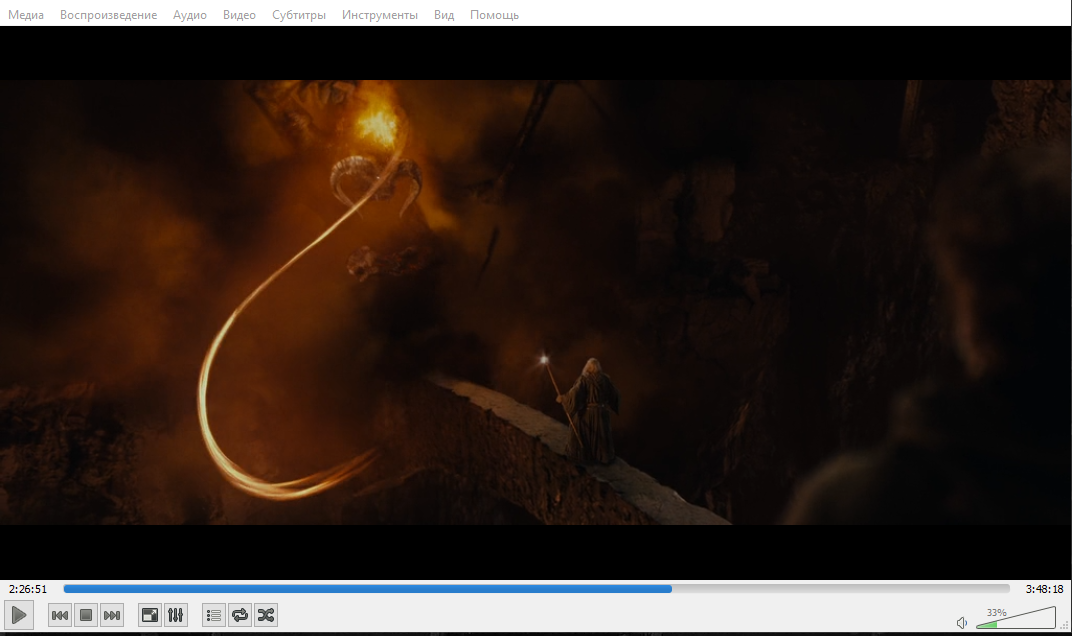The width and height of the screenshot is (1072, 636).
Task: Open the Вид menu
Action: (444, 14)
